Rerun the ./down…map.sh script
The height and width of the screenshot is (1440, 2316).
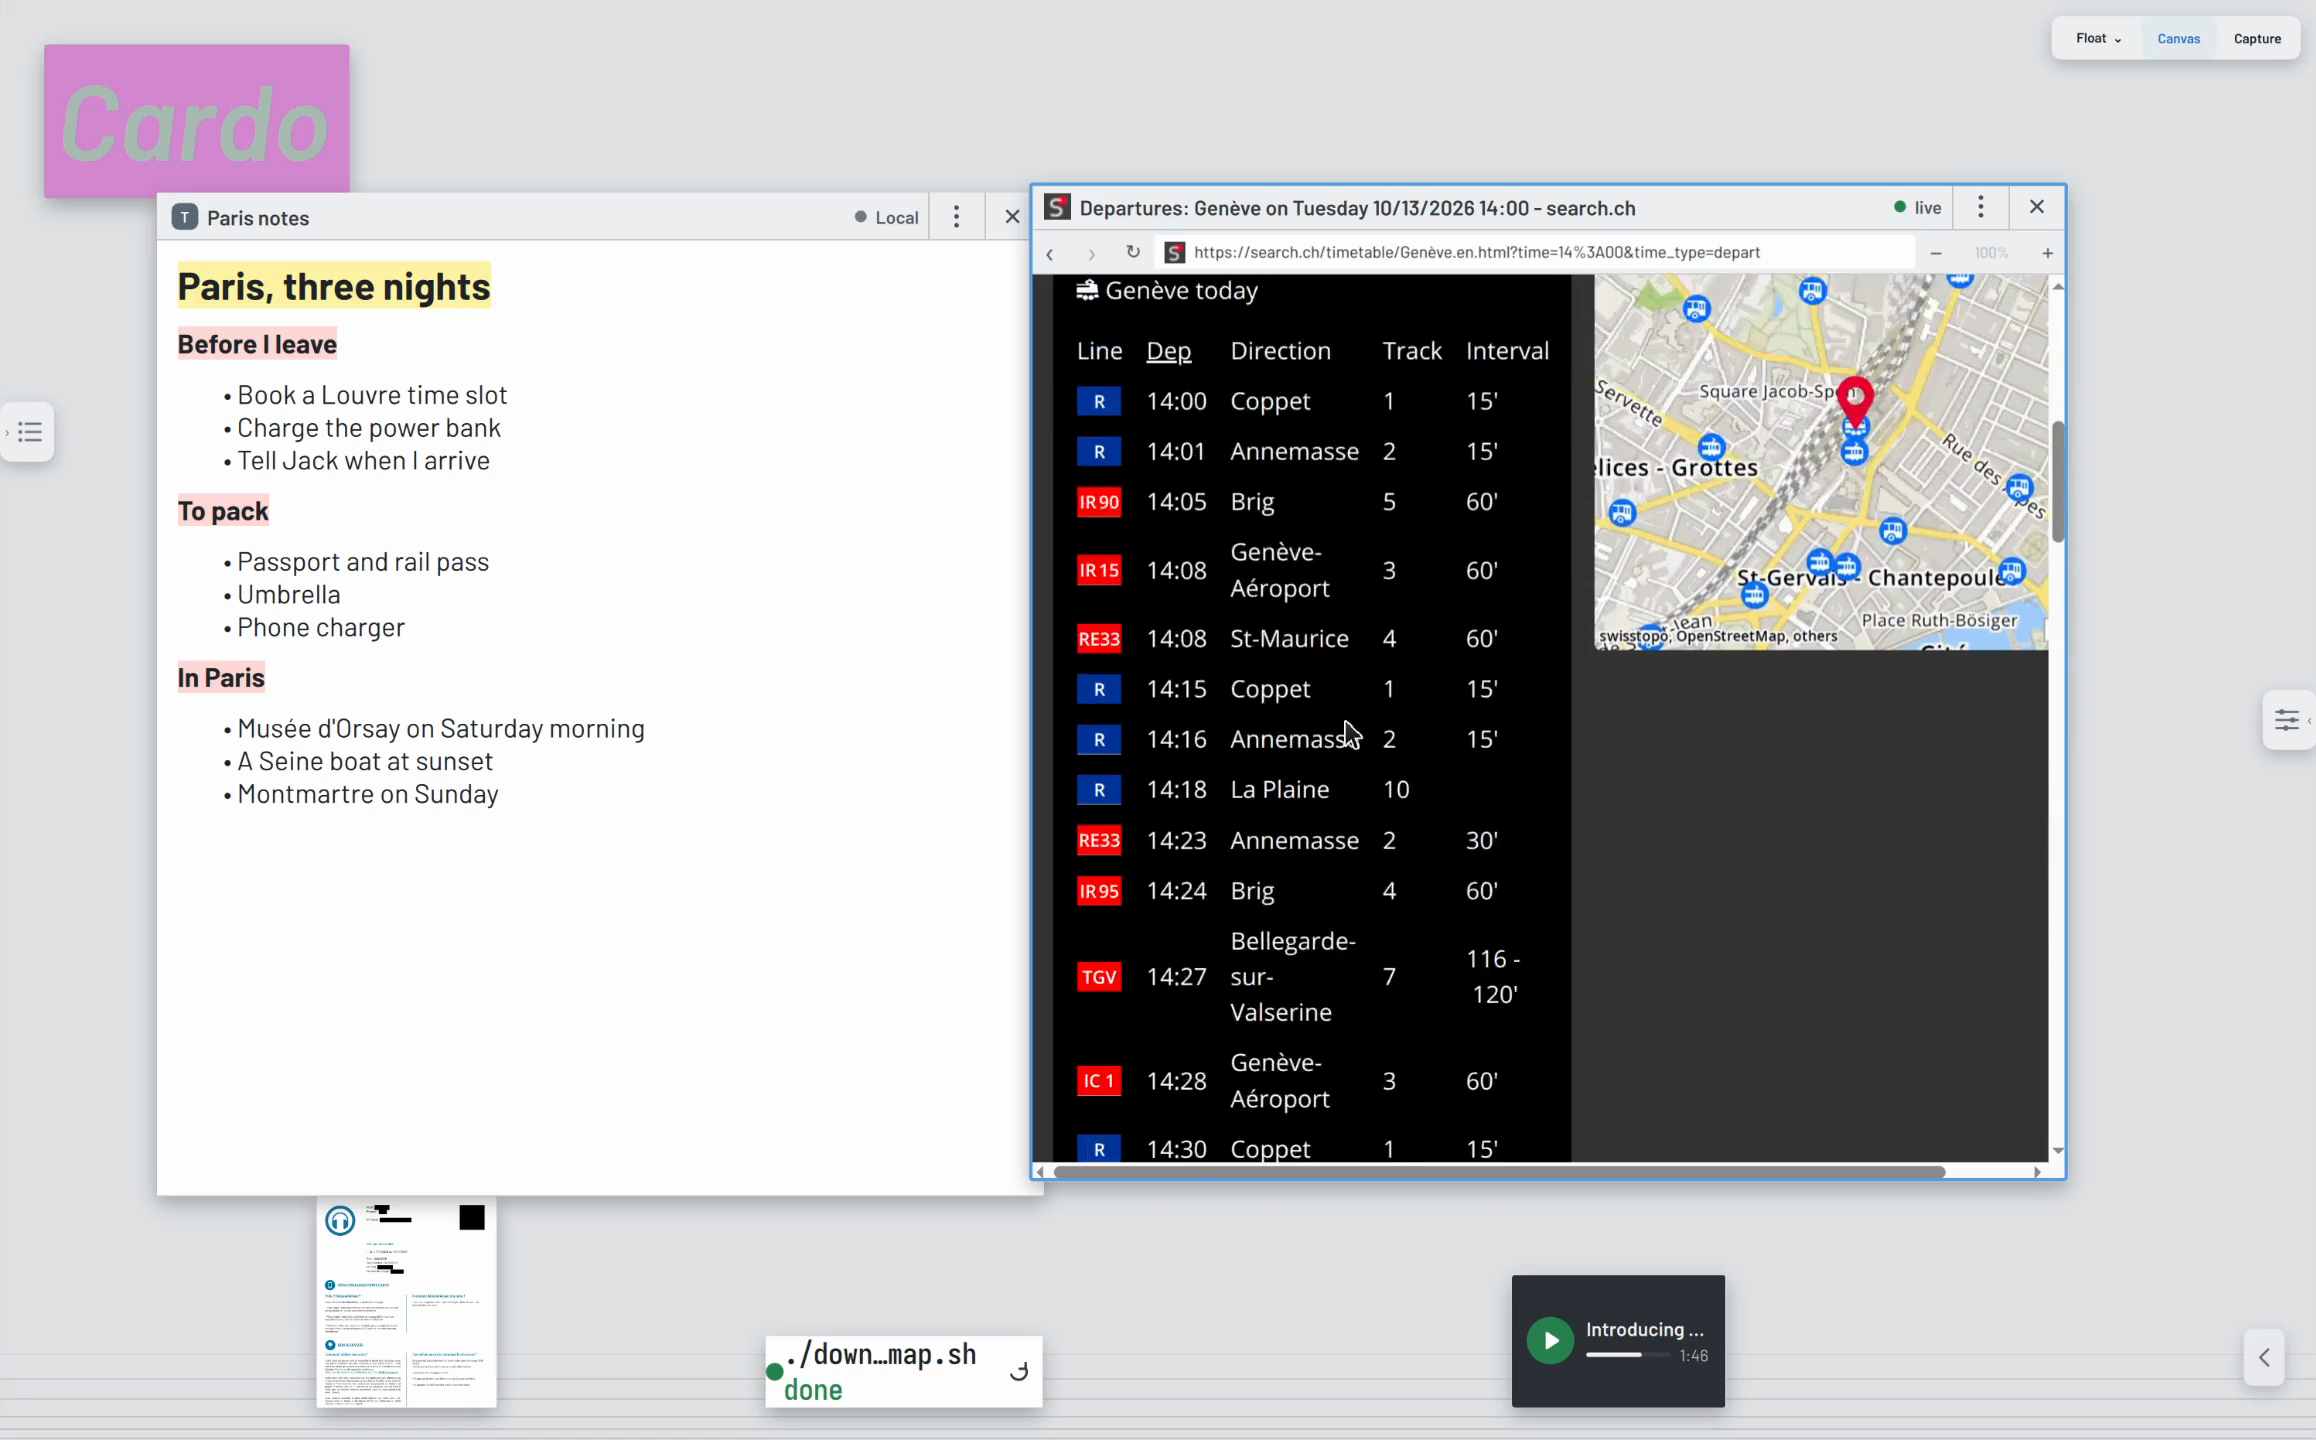pyautogui.click(x=1018, y=1371)
